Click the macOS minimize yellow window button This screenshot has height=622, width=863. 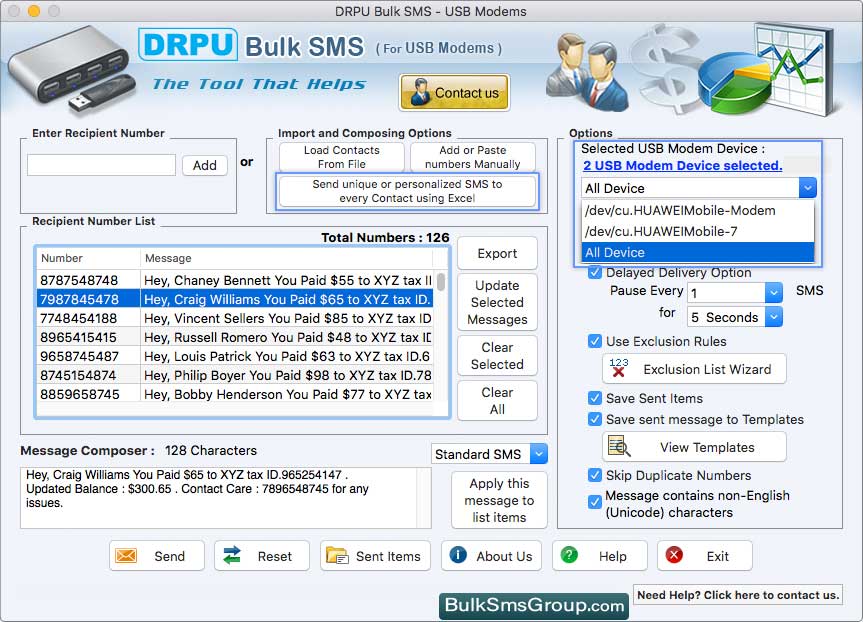pyautogui.click(x=34, y=11)
